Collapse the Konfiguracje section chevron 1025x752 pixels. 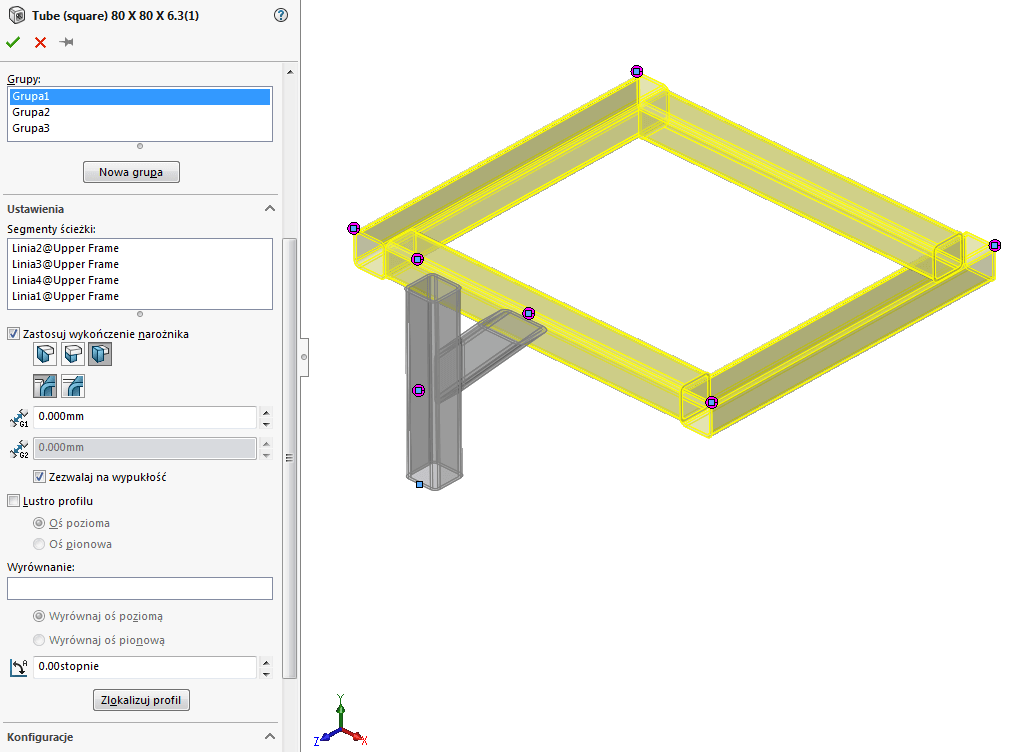click(x=269, y=737)
